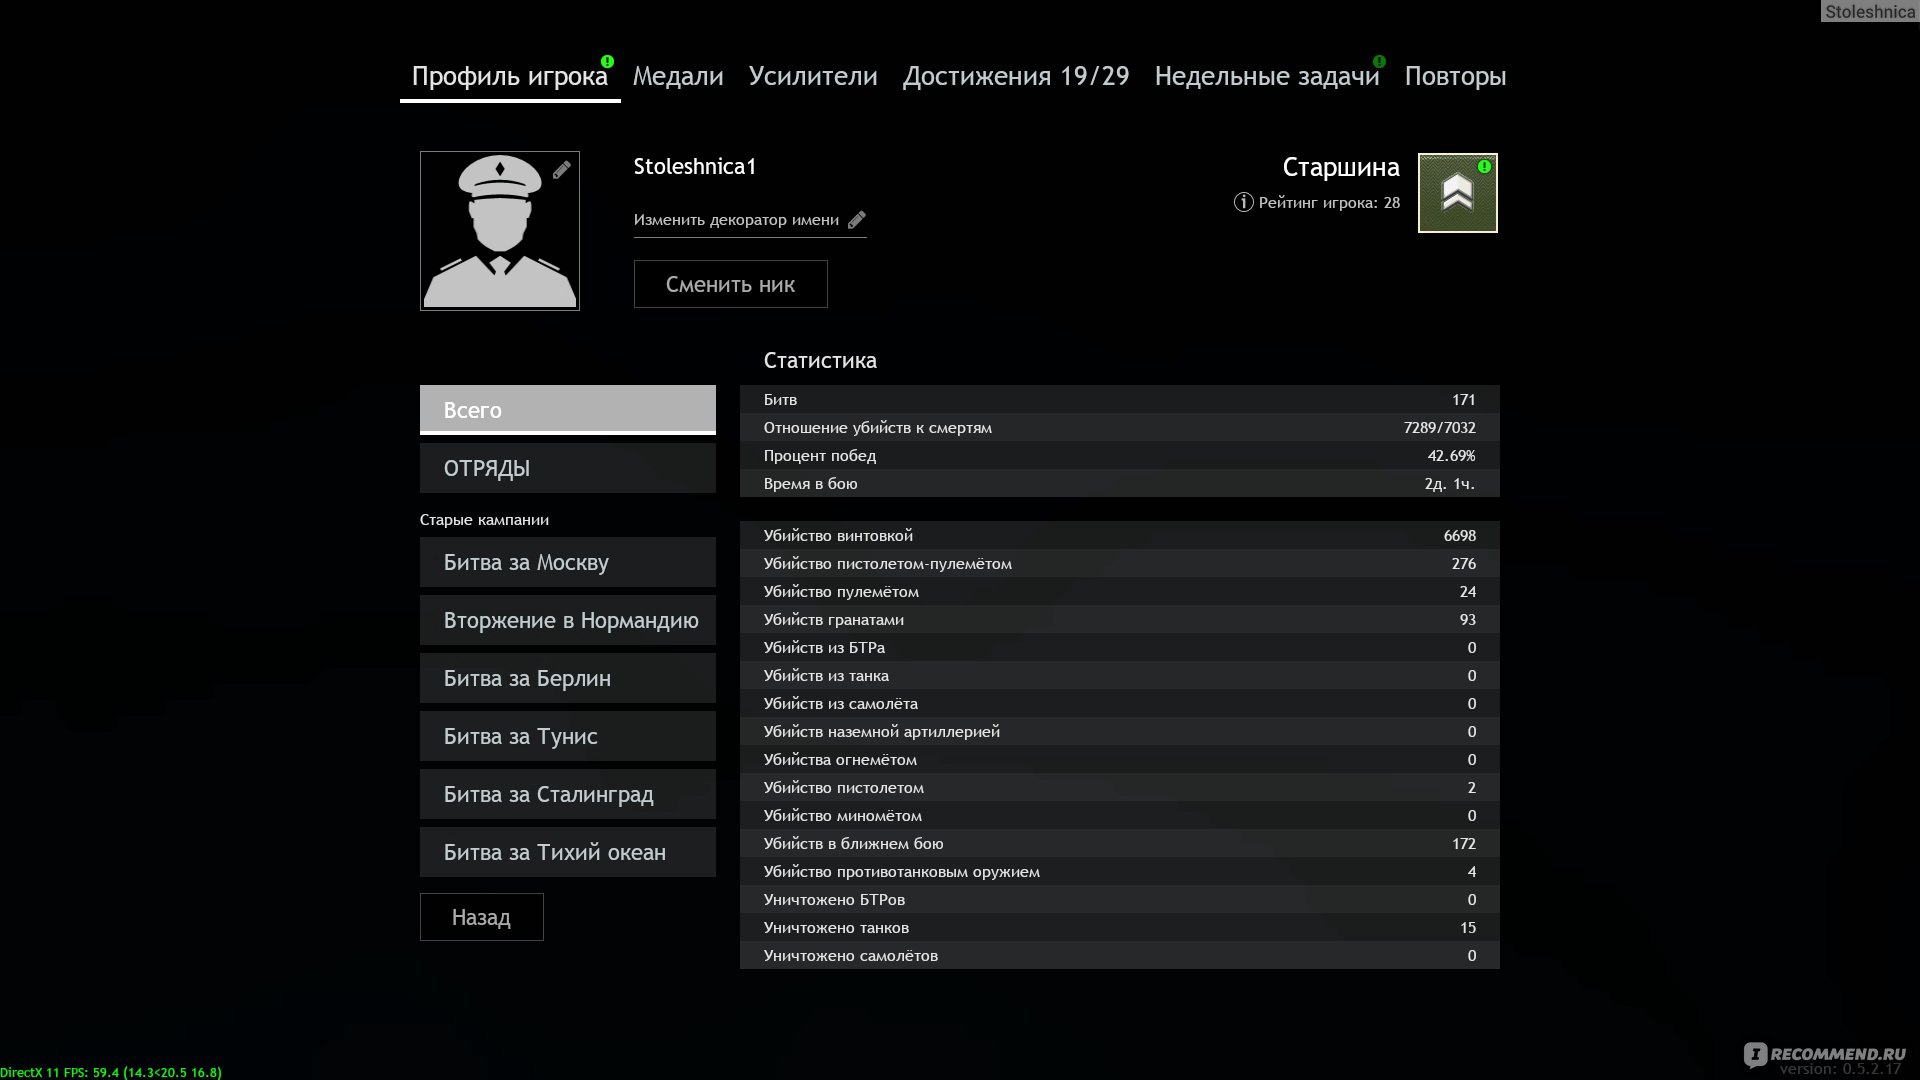Image resolution: width=1920 pixels, height=1080 pixels.
Task: Open the Усилители tab
Action: (x=813, y=76)
